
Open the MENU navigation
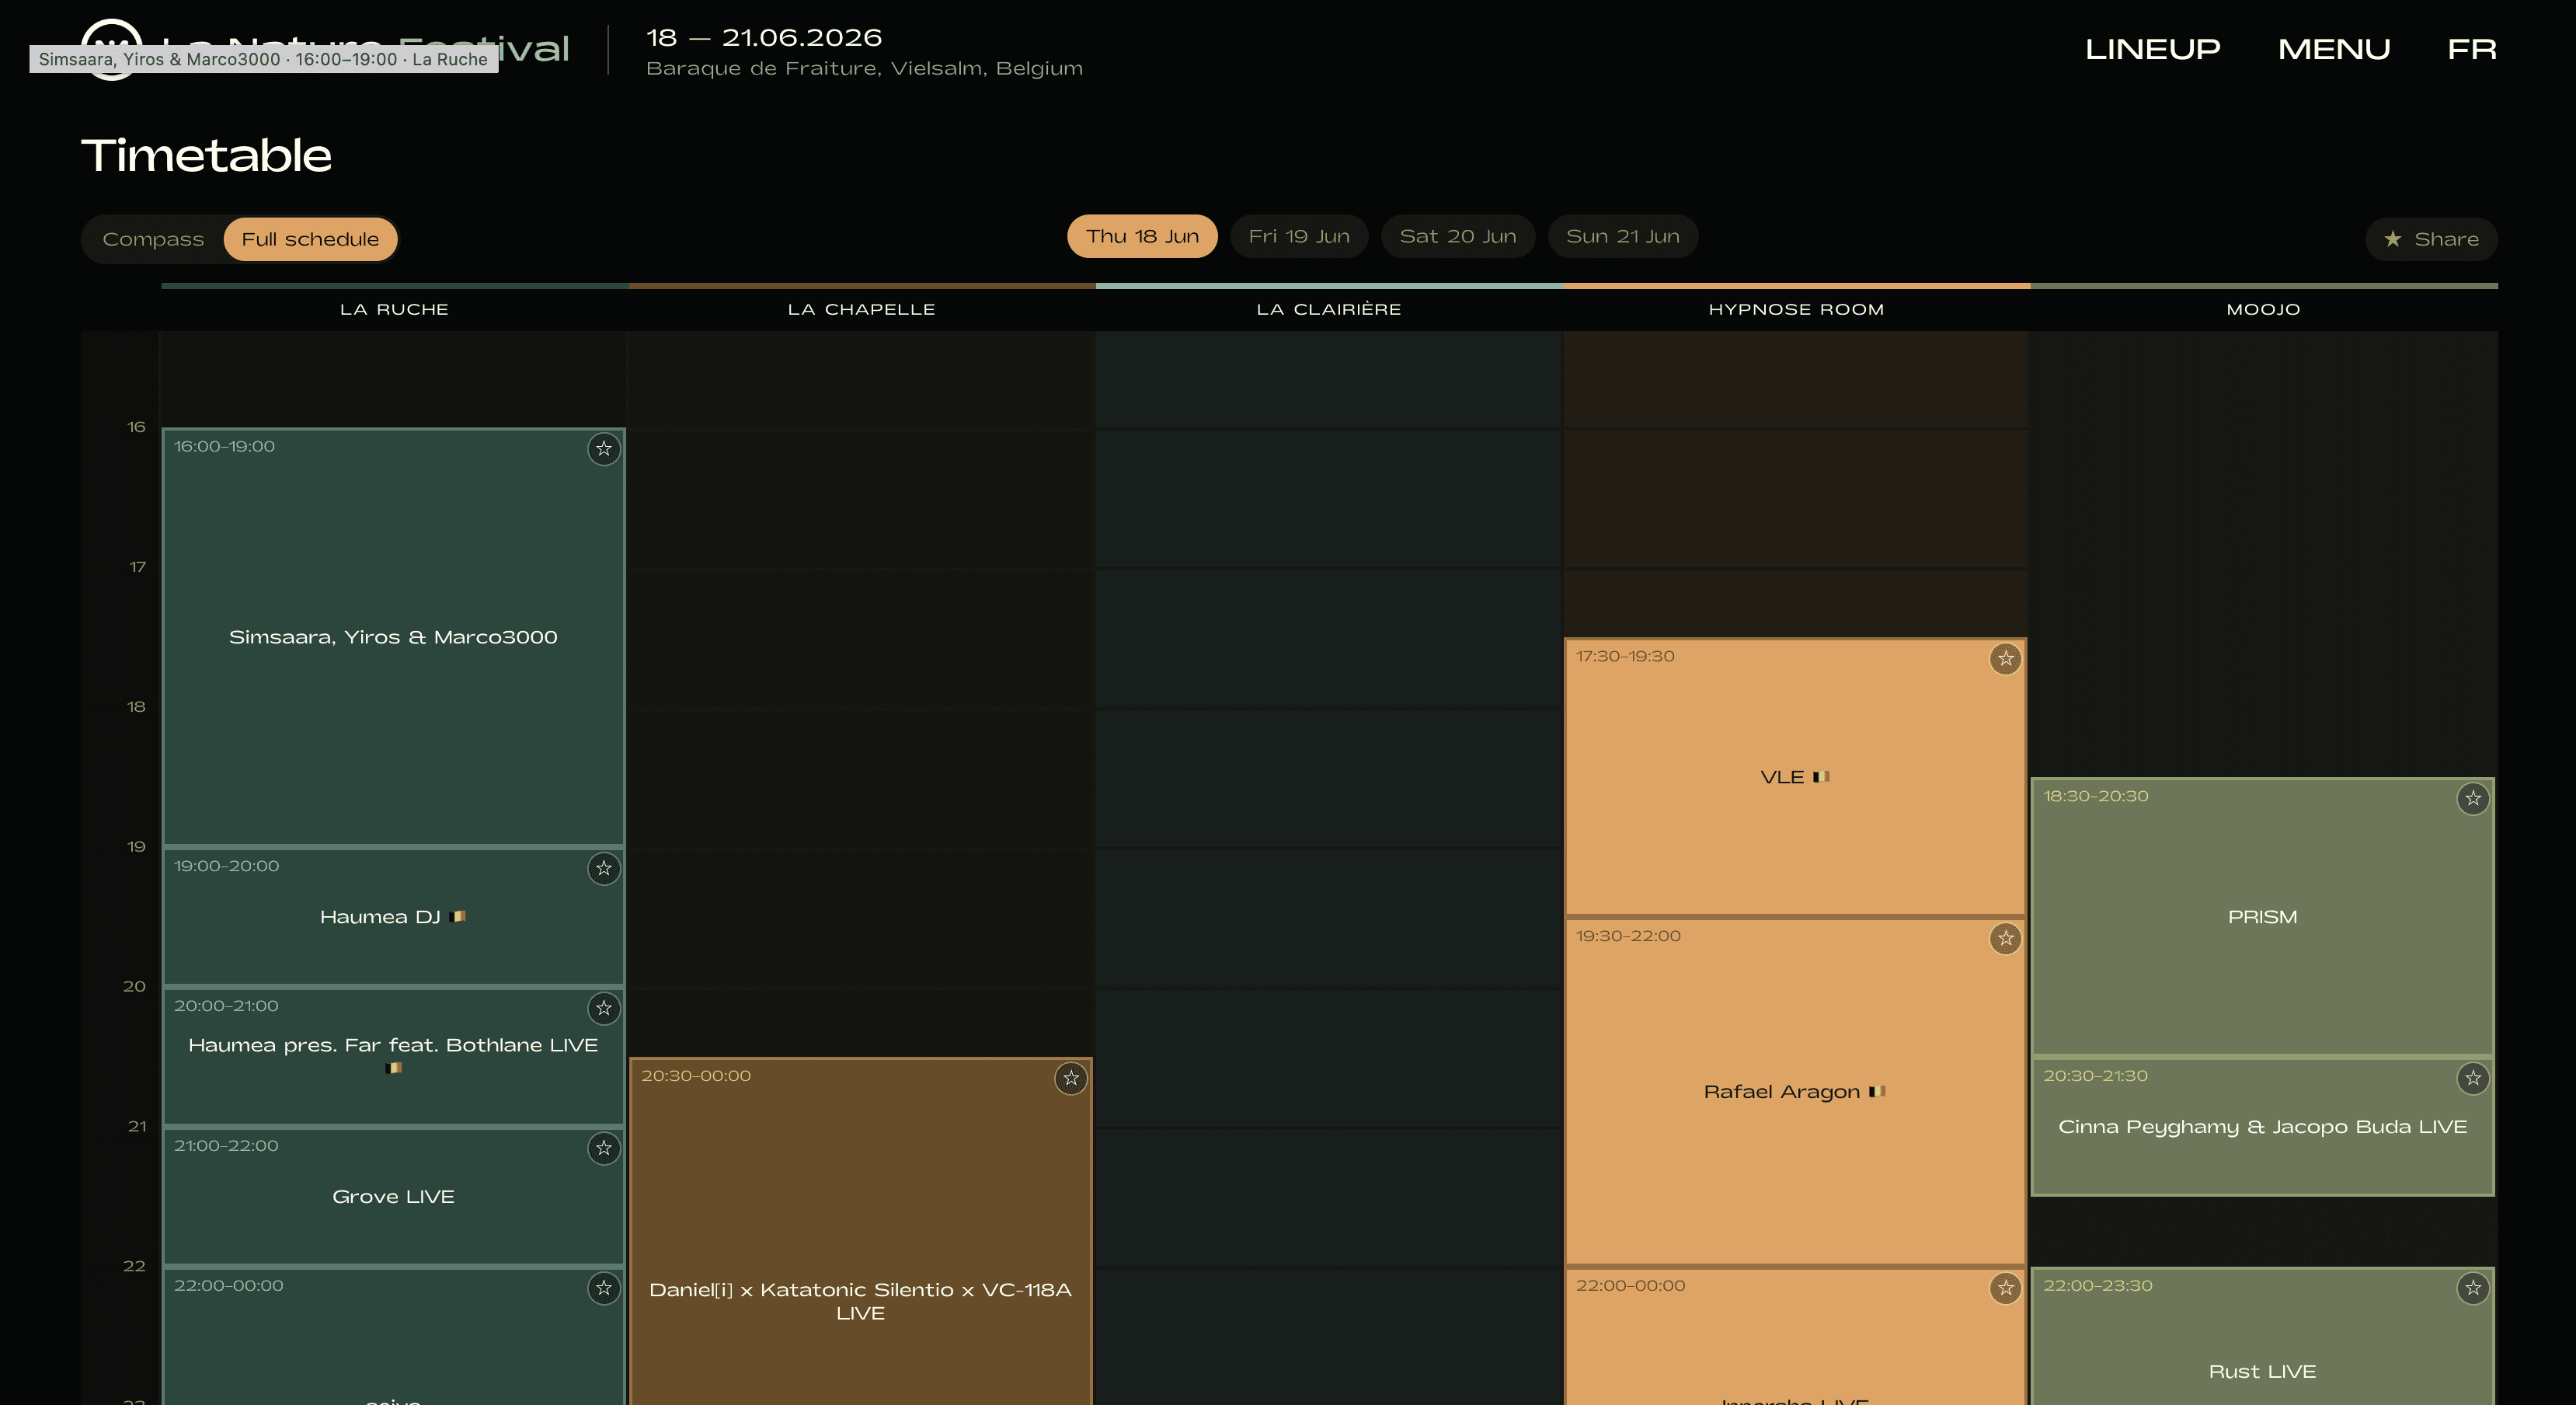pyautogui.click(x=2334, y=49)
